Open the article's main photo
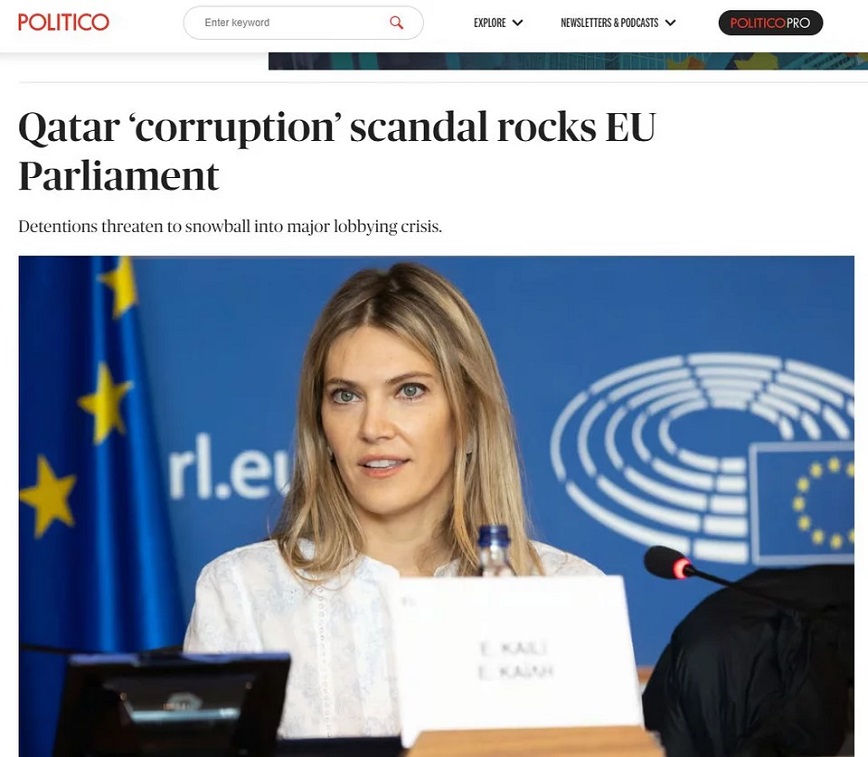The width and height of the screenshot is (868, 757). [x=436, y=506]
